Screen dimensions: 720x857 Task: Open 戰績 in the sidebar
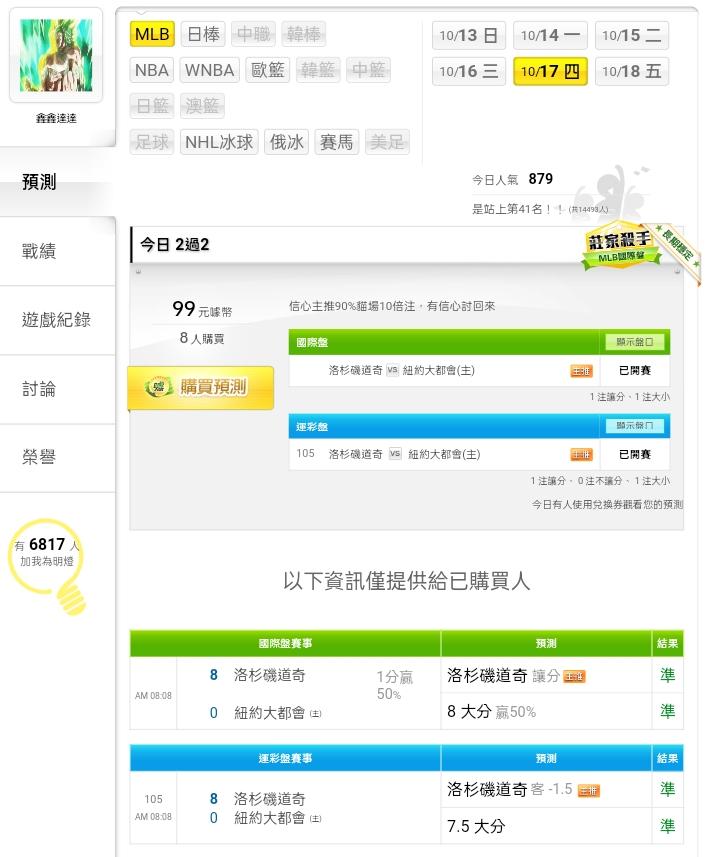(x=39, y=252)
